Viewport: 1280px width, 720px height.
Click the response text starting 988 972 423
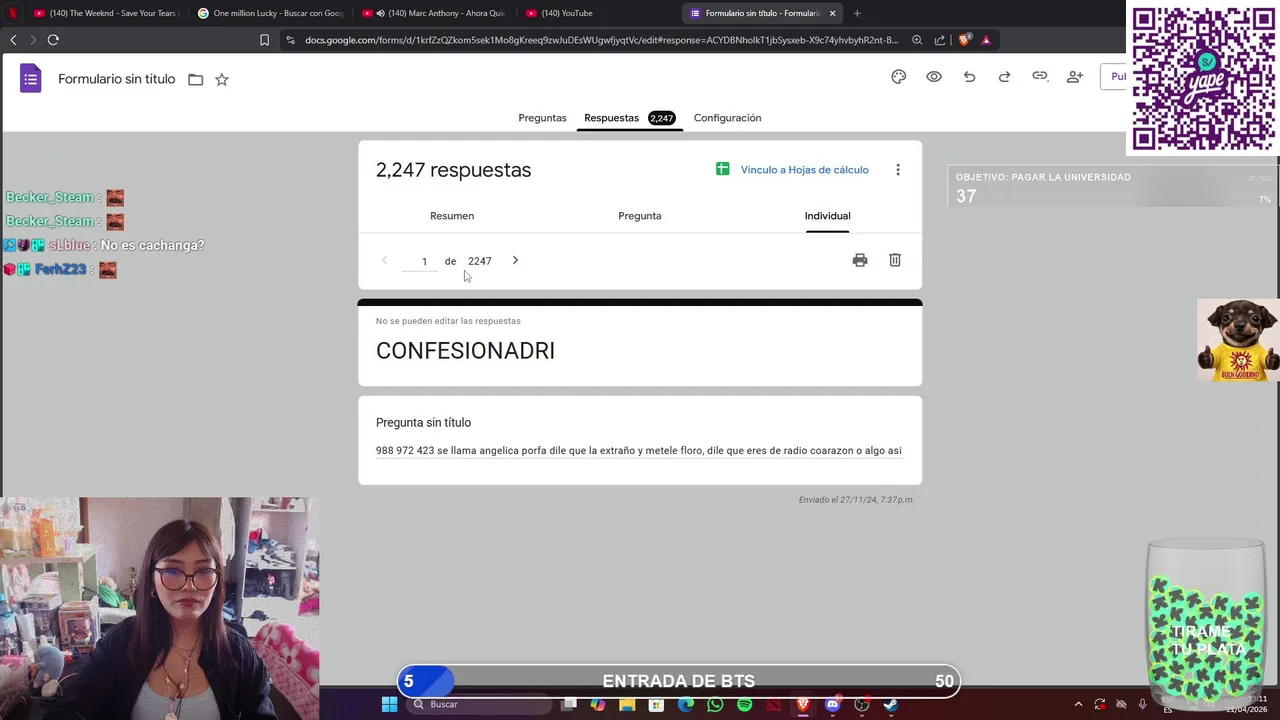pyautogui.click(x=638, y=451)
